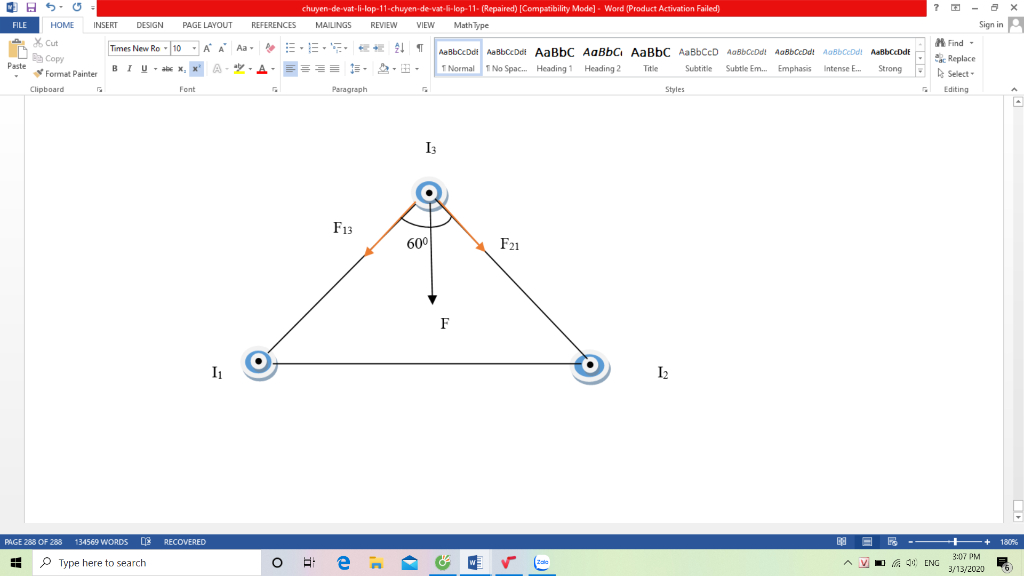Open the font name combo box

(138, 48)
